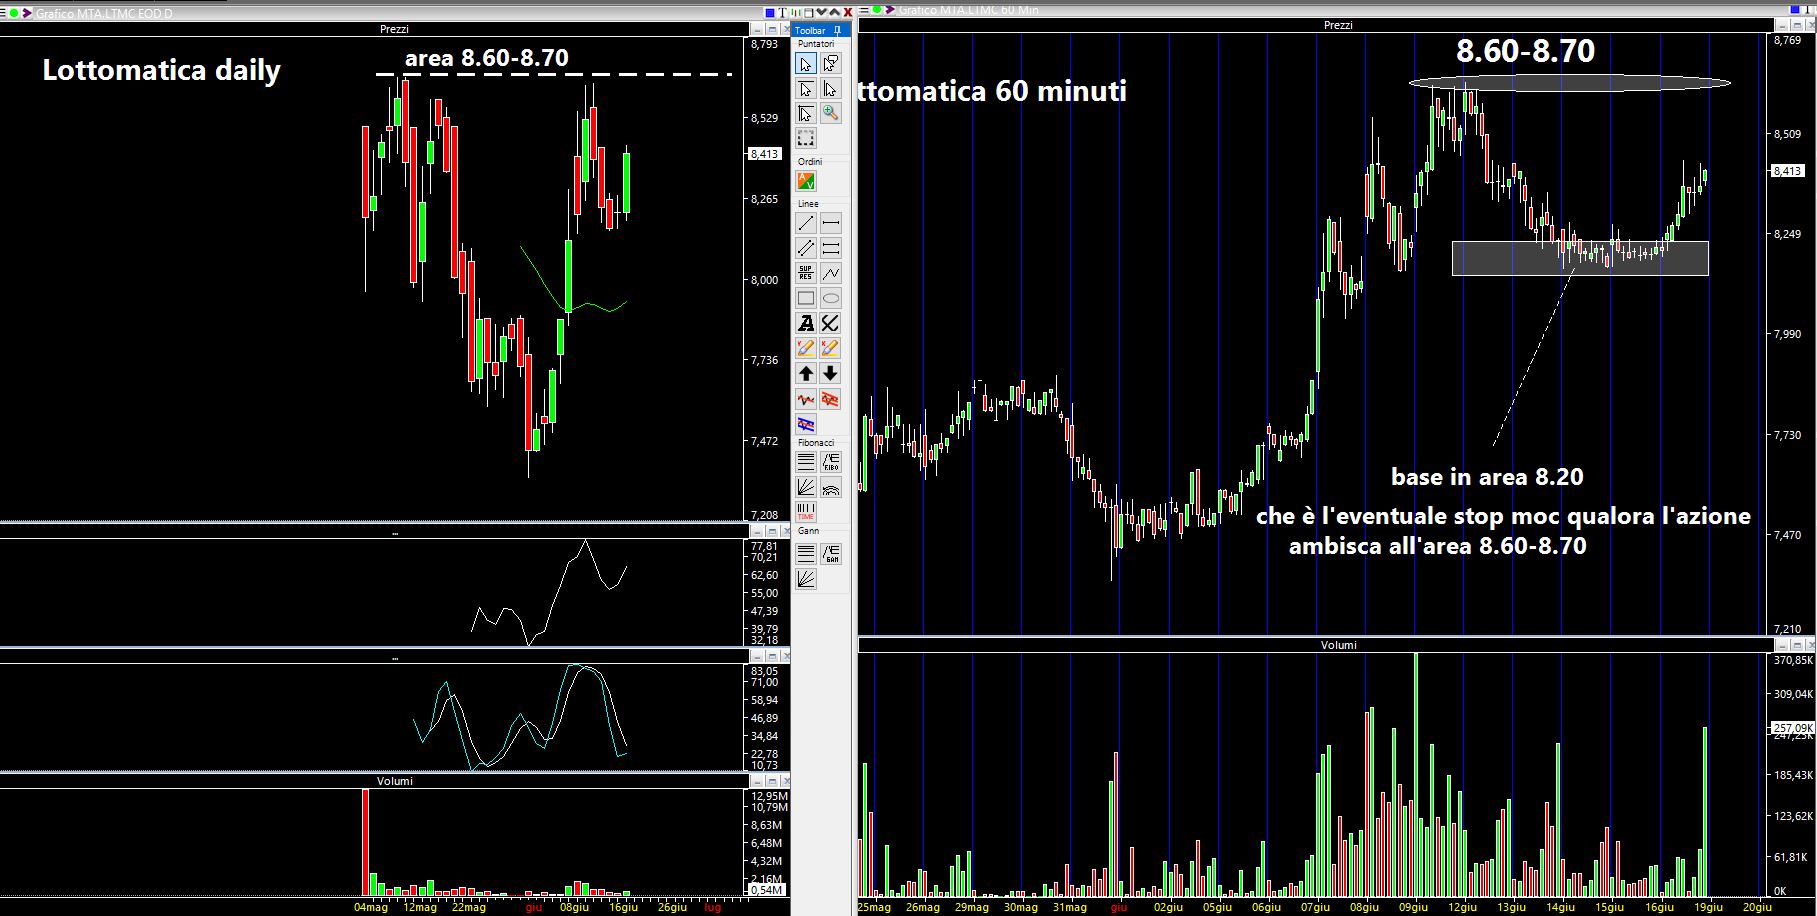Screen dimensions: 1817x916
Task: Choose the dashed selection rectangle tool
Action: click(x=806, y=139)
